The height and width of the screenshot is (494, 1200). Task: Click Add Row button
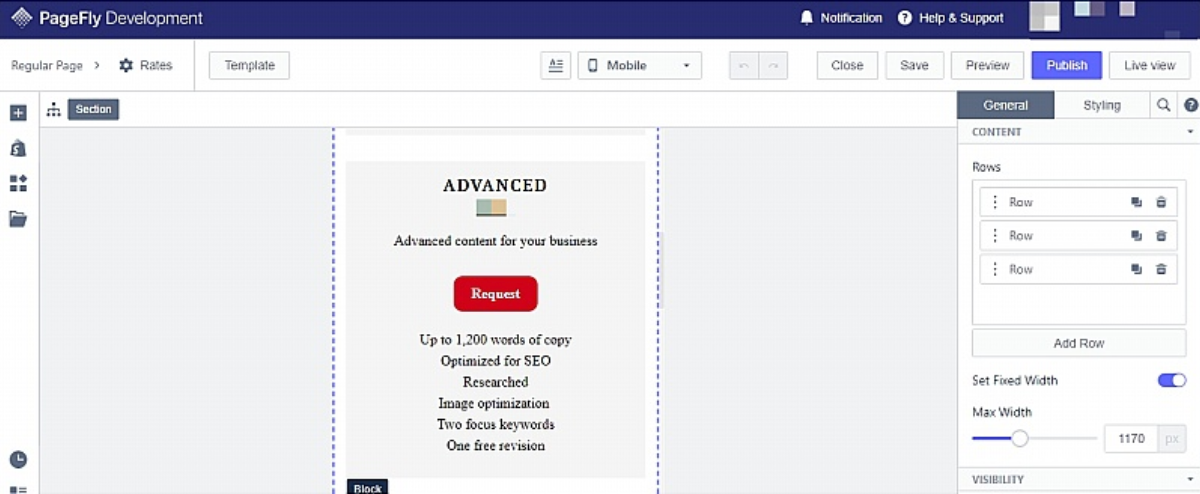pos(1079,343)
